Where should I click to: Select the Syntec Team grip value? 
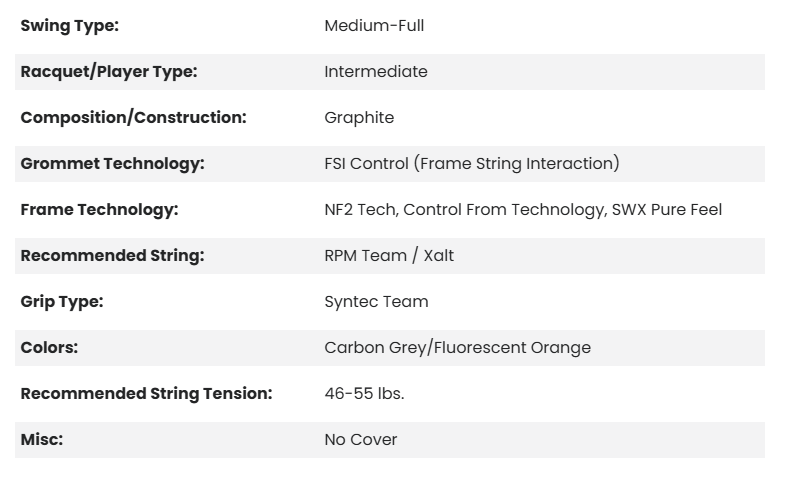pyautogui.click(x=376, y=302)
